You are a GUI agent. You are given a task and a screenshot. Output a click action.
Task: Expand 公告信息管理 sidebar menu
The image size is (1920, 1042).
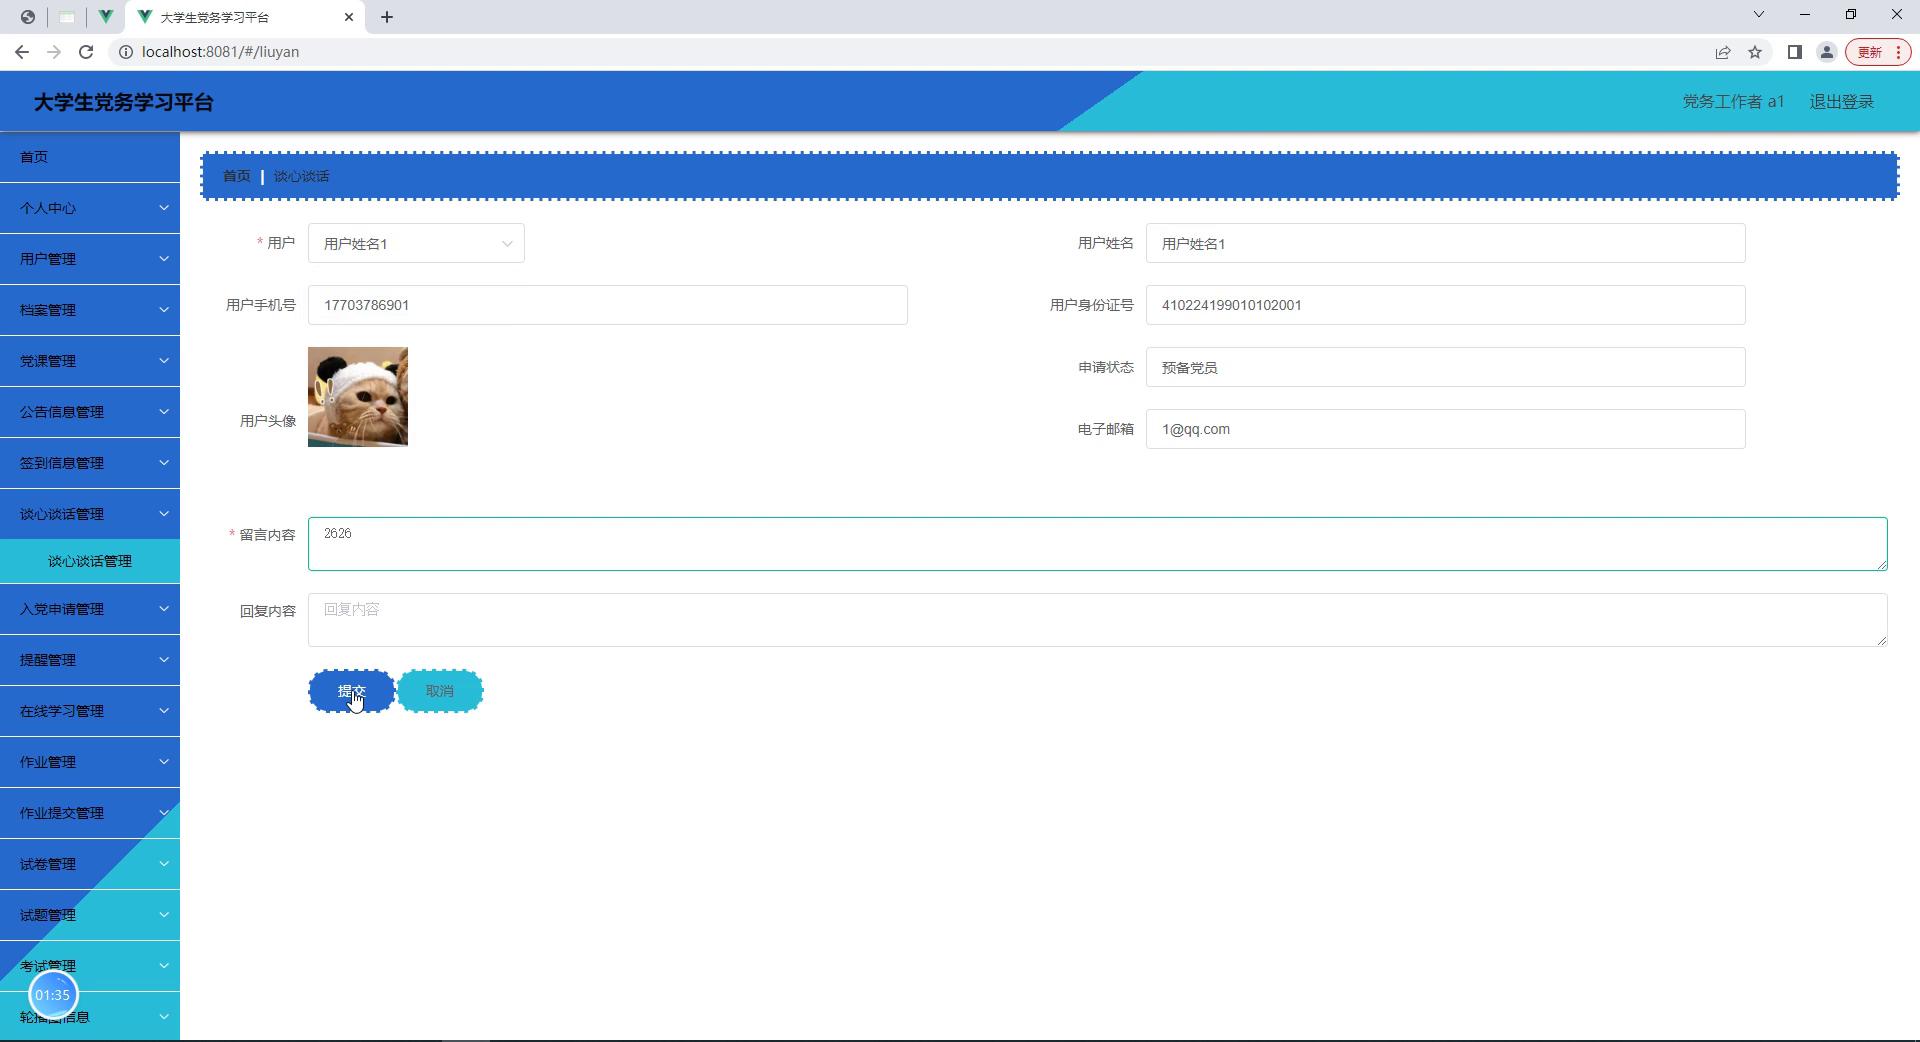pyautogui.click(x=90, y=412)
